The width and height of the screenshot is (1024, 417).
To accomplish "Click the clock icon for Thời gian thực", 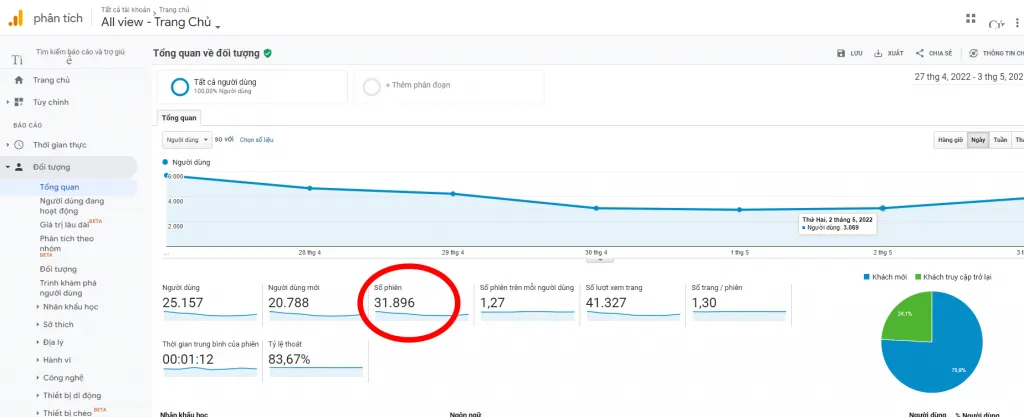I will tap(19, 145).
